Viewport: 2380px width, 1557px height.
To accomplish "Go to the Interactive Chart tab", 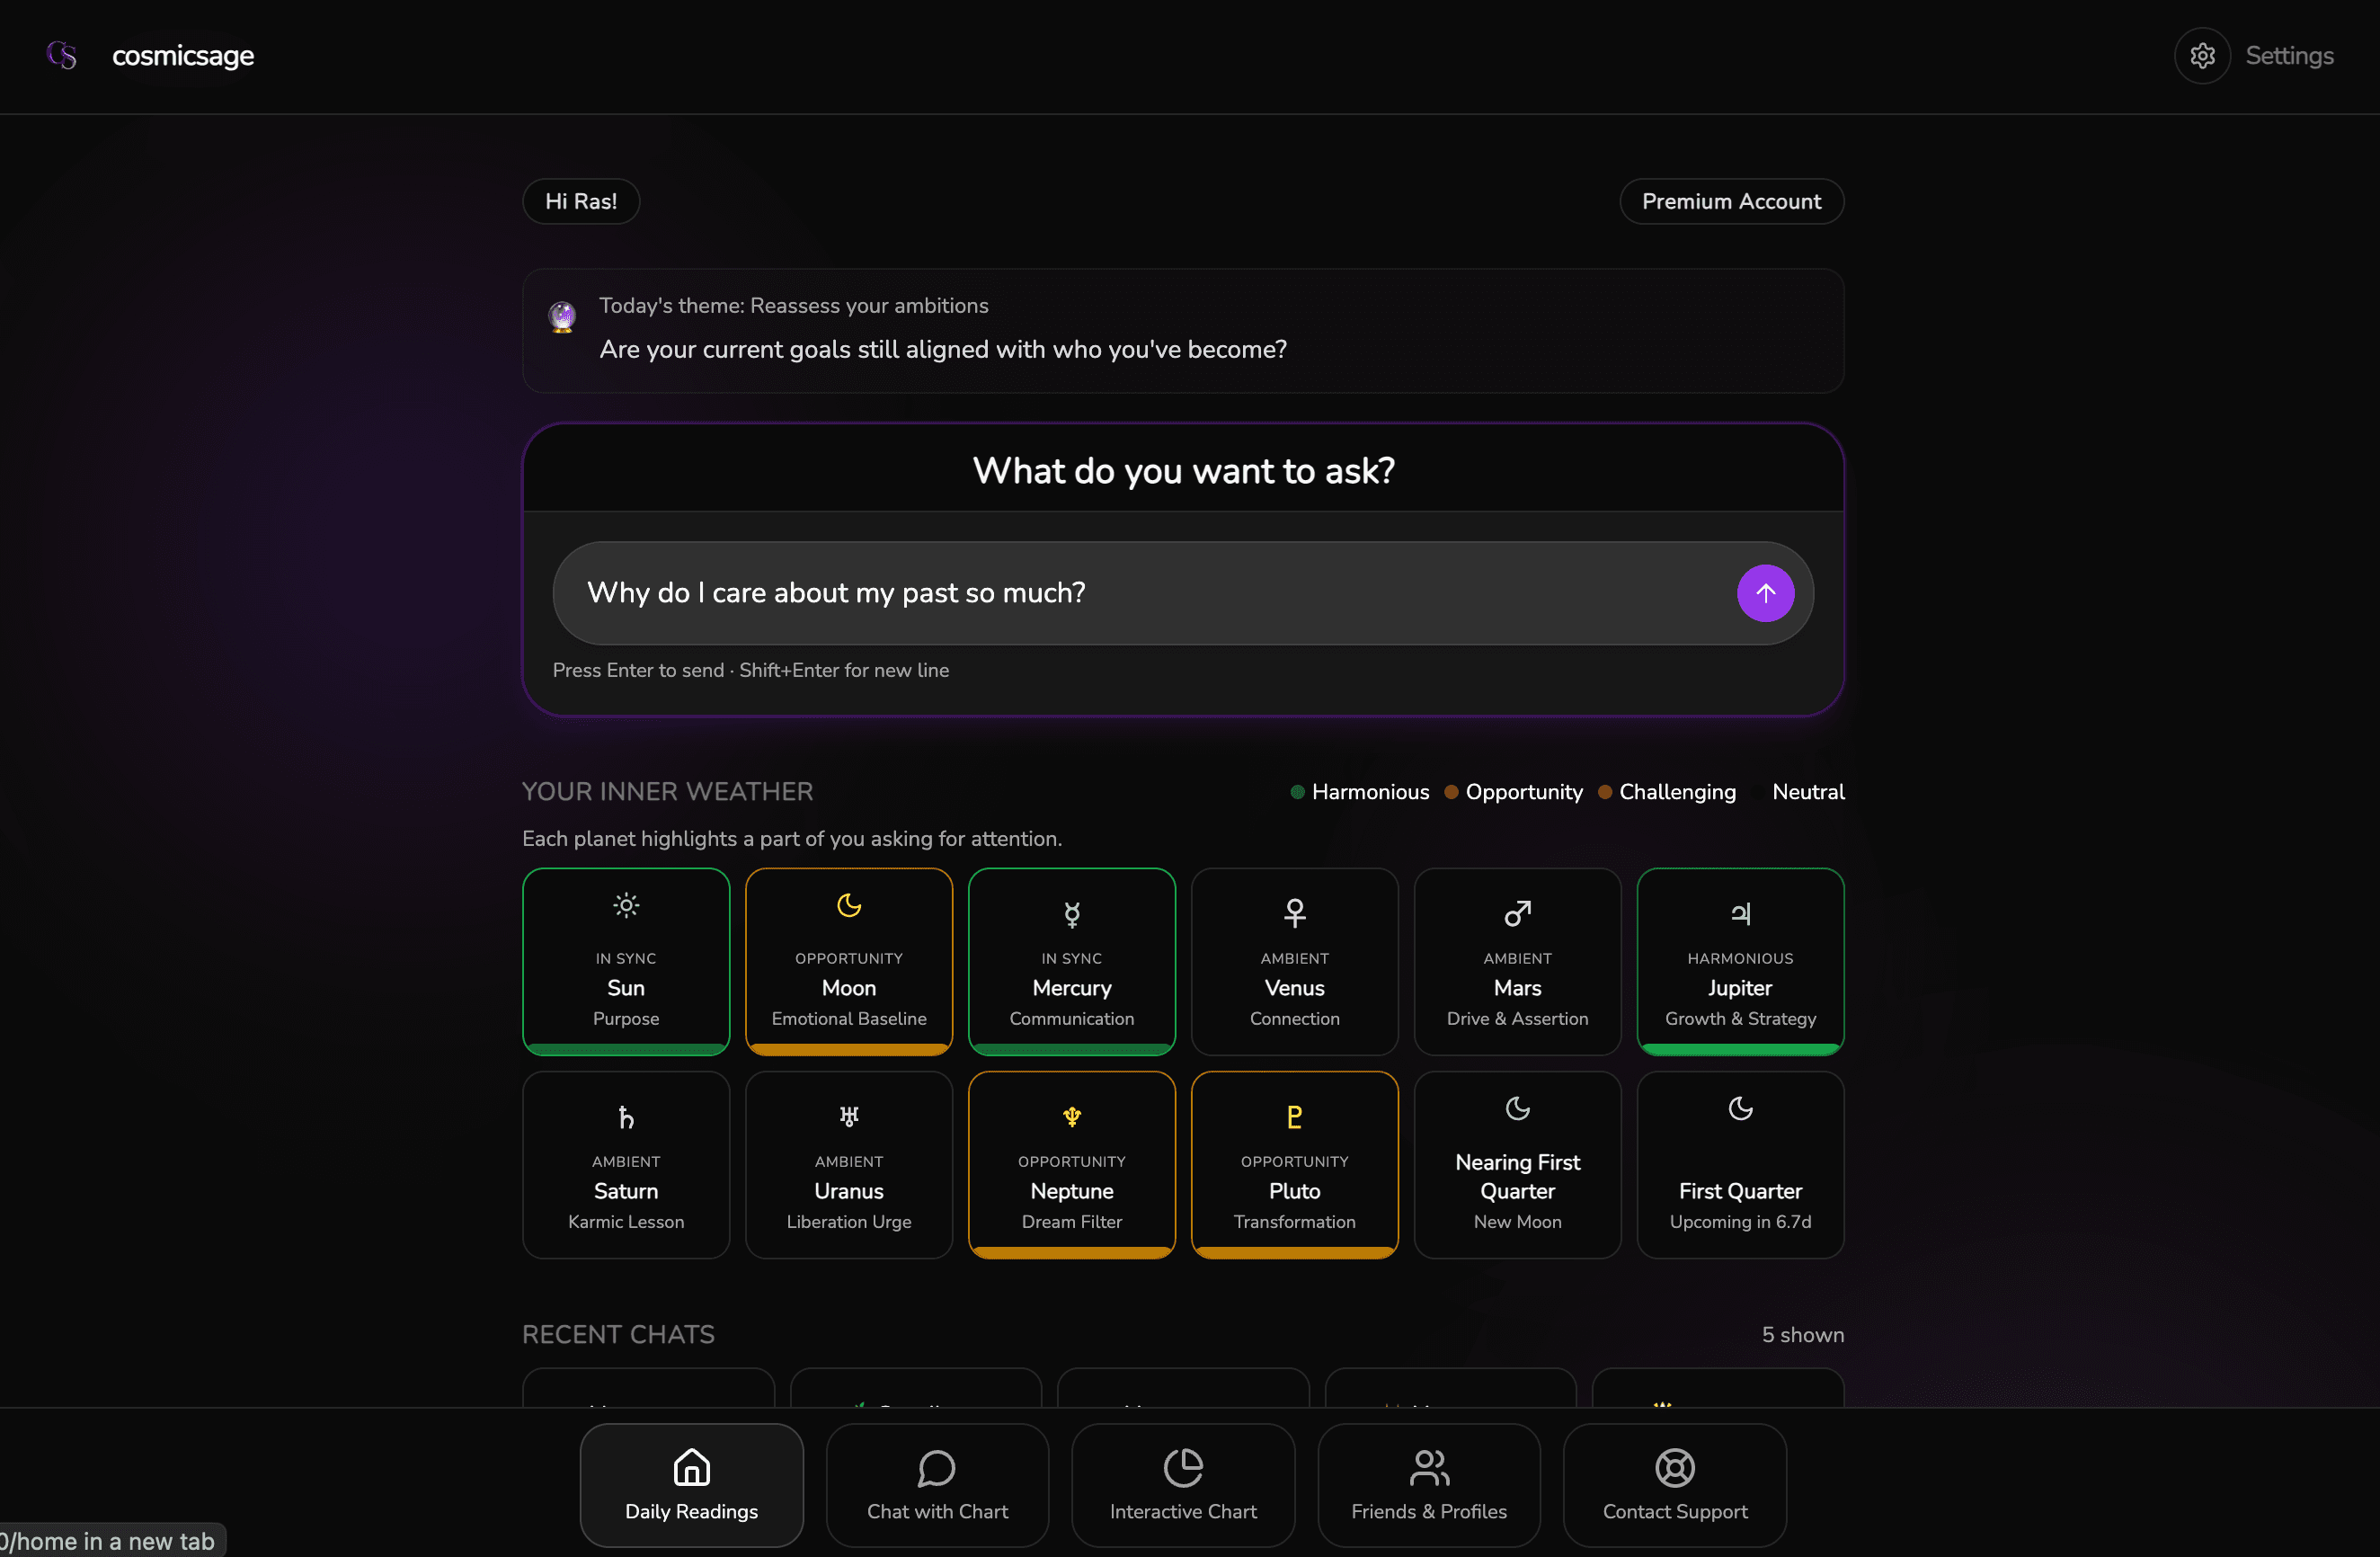I will (x=1183, y=1485).
